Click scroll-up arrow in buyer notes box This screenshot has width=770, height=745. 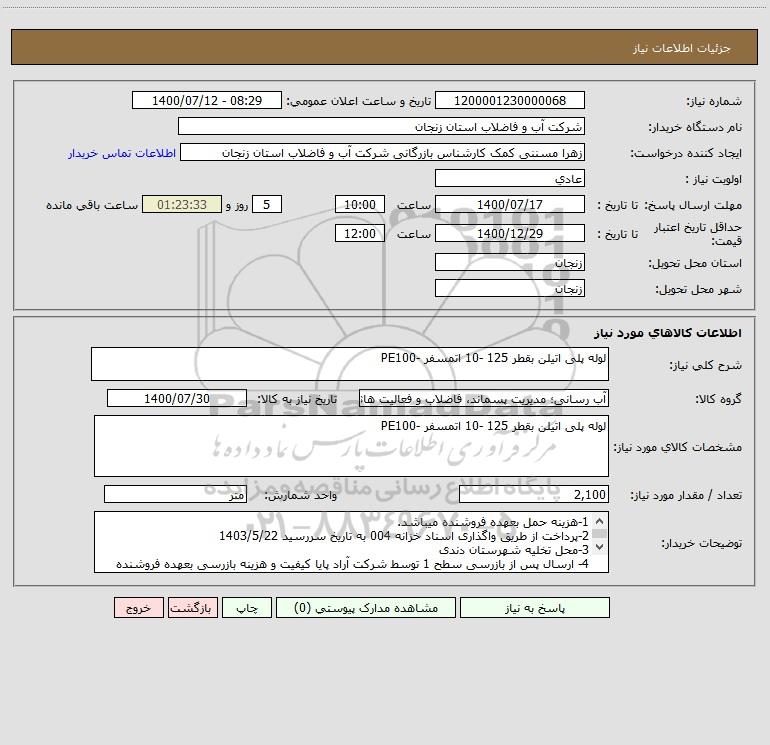pyautogui.click(x=599, y=522)
